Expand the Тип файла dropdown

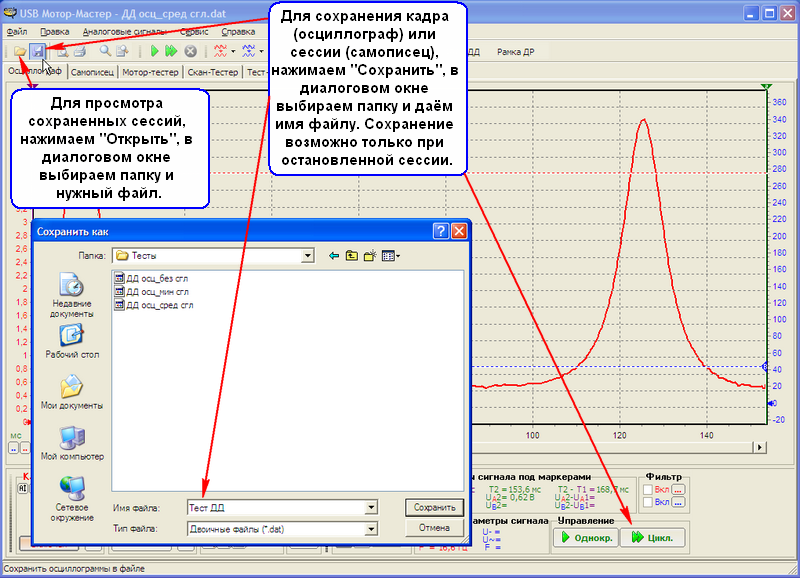371,528
